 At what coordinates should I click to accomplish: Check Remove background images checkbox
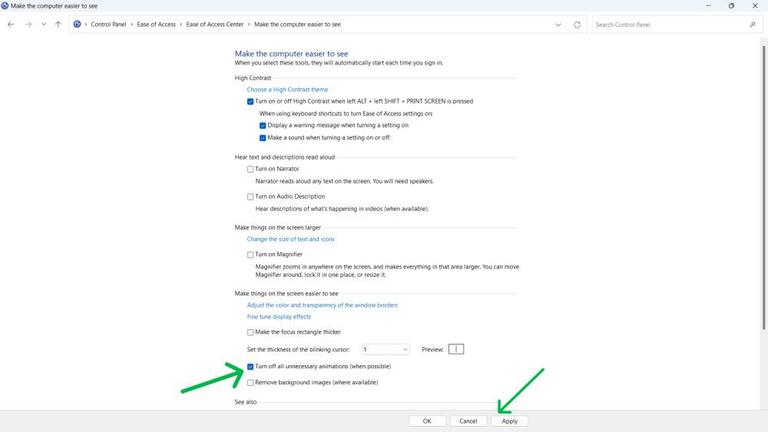pos(250,383)
